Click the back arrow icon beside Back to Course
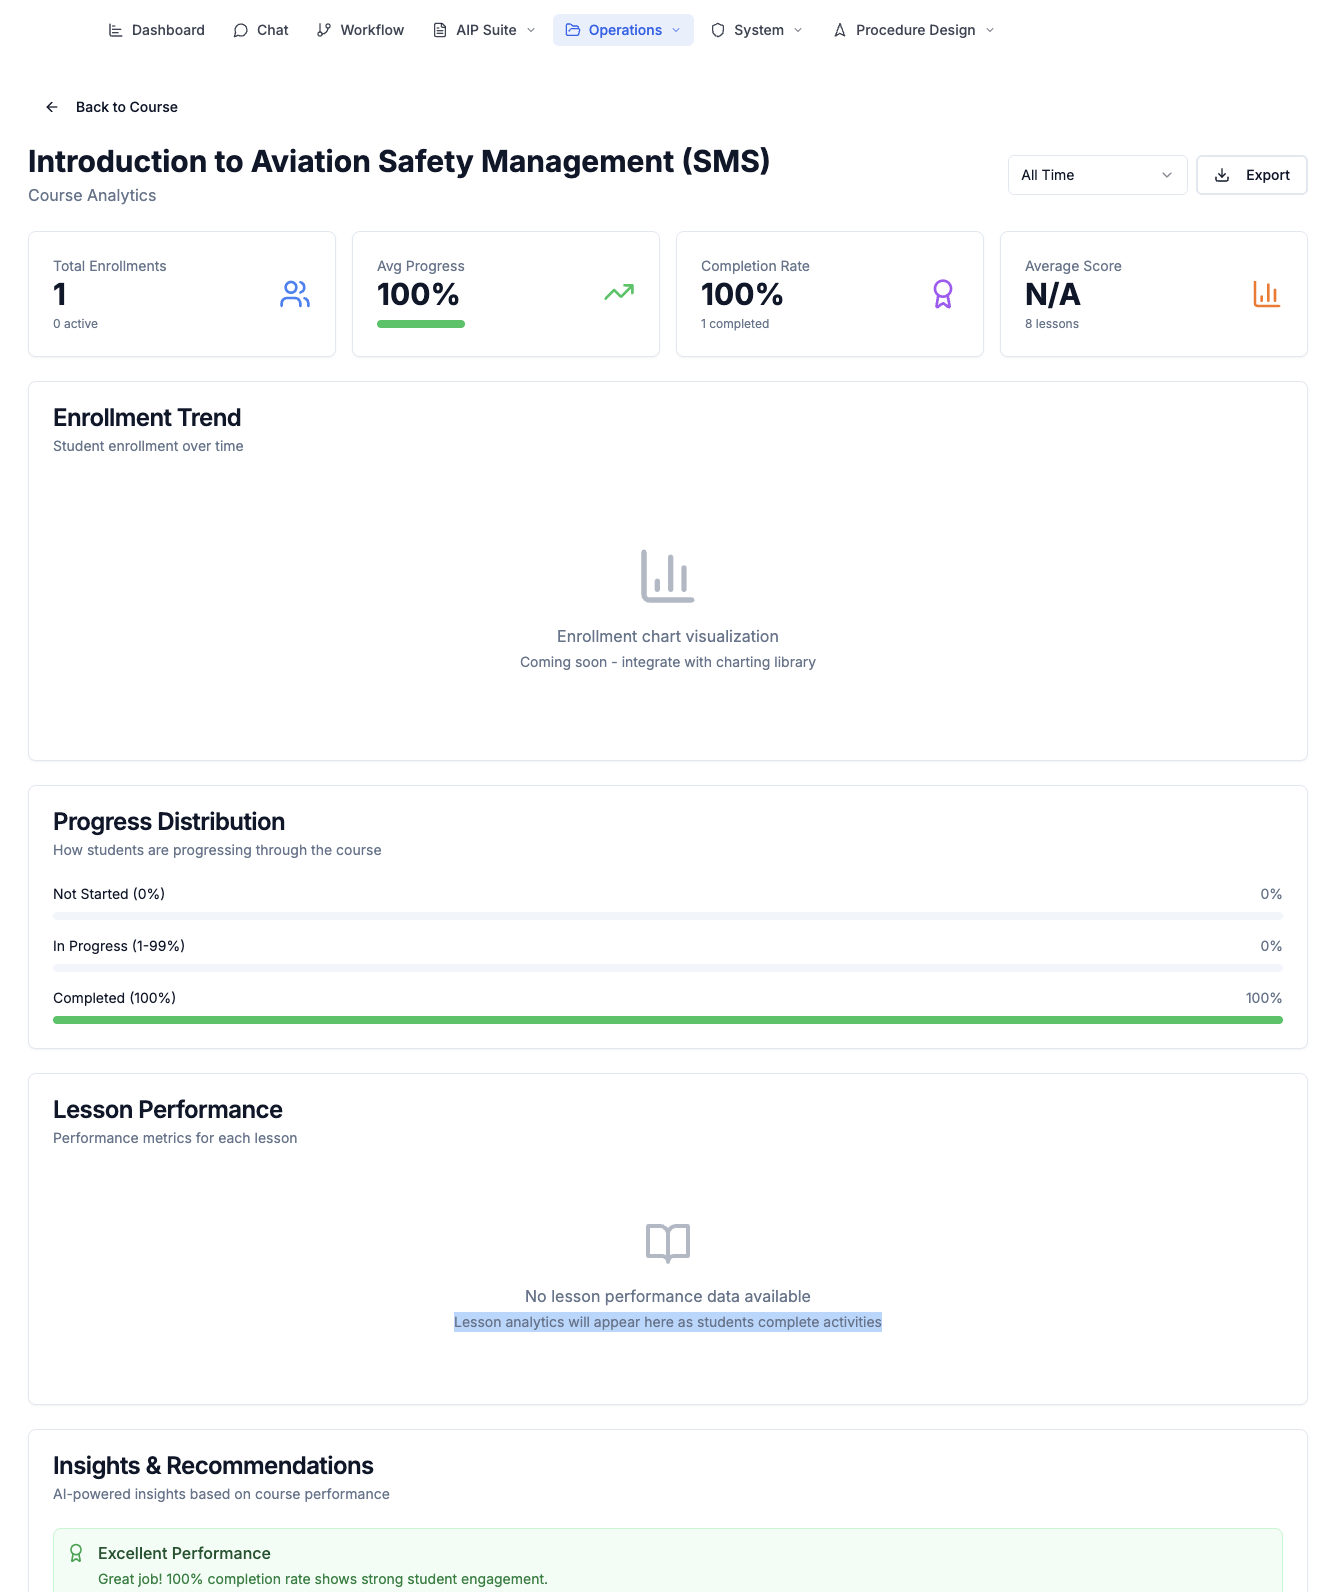 (52, 107)
